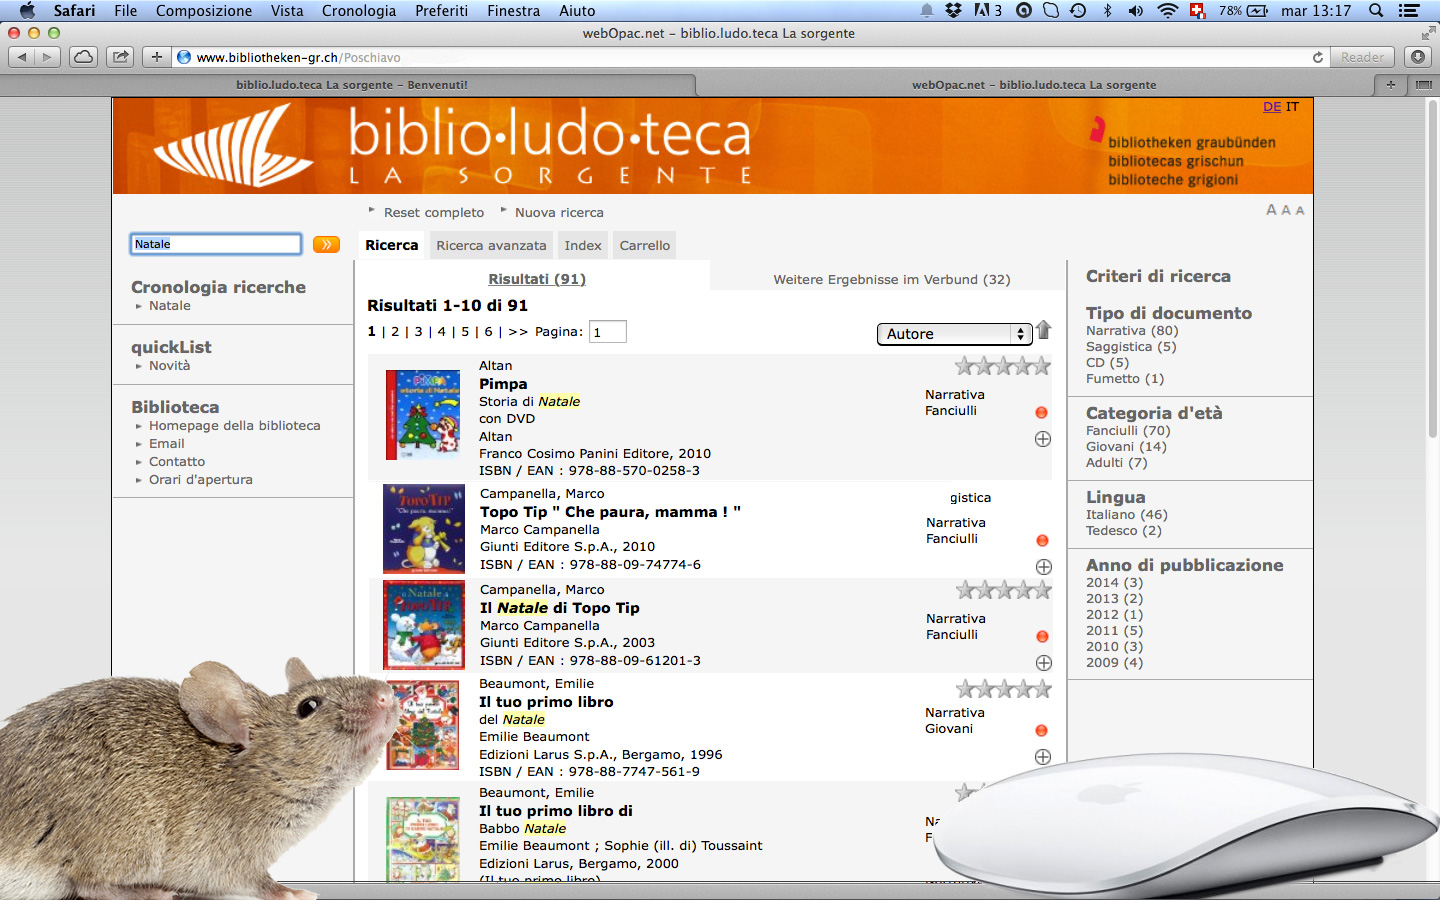Open the Vista menu
Viewport: 1440px width, 900px height.
(x=287, y=11)
